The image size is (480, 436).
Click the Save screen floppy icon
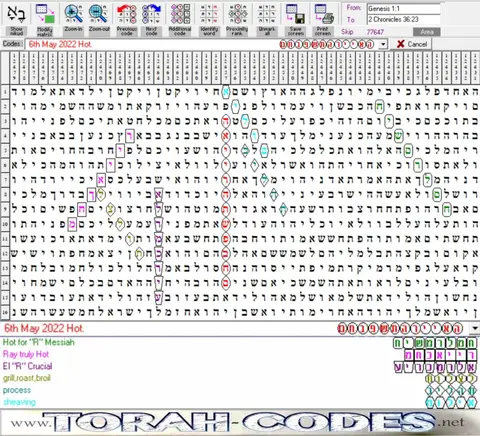(296, 14)
